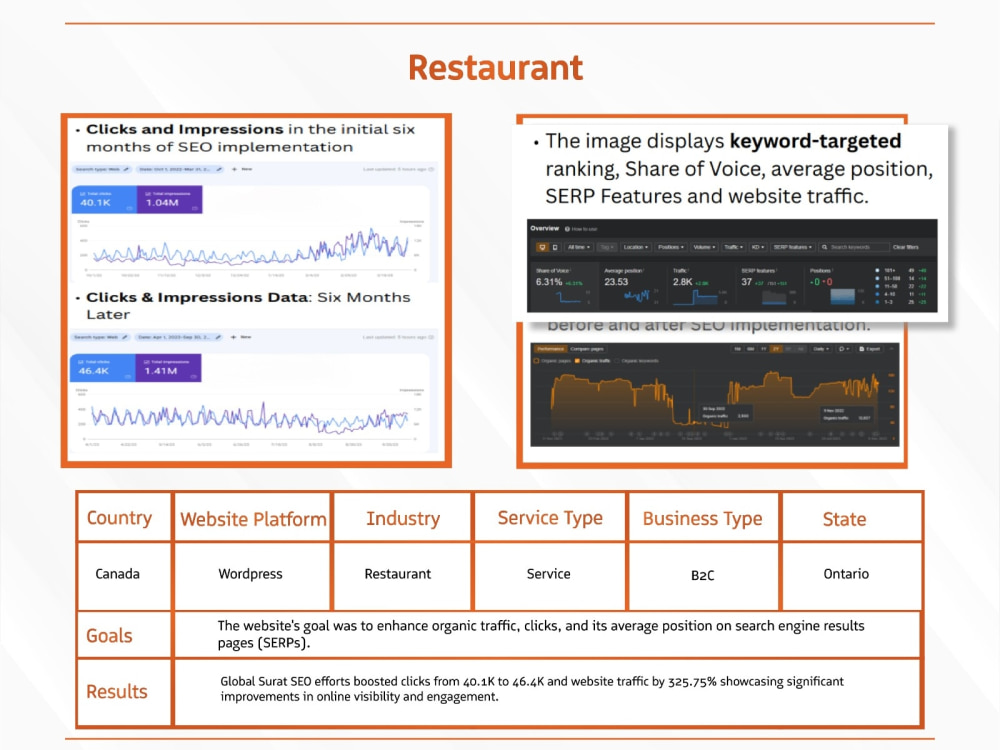Click the How to use help icon
This screenshot has width=1000, height=750.
567,229
